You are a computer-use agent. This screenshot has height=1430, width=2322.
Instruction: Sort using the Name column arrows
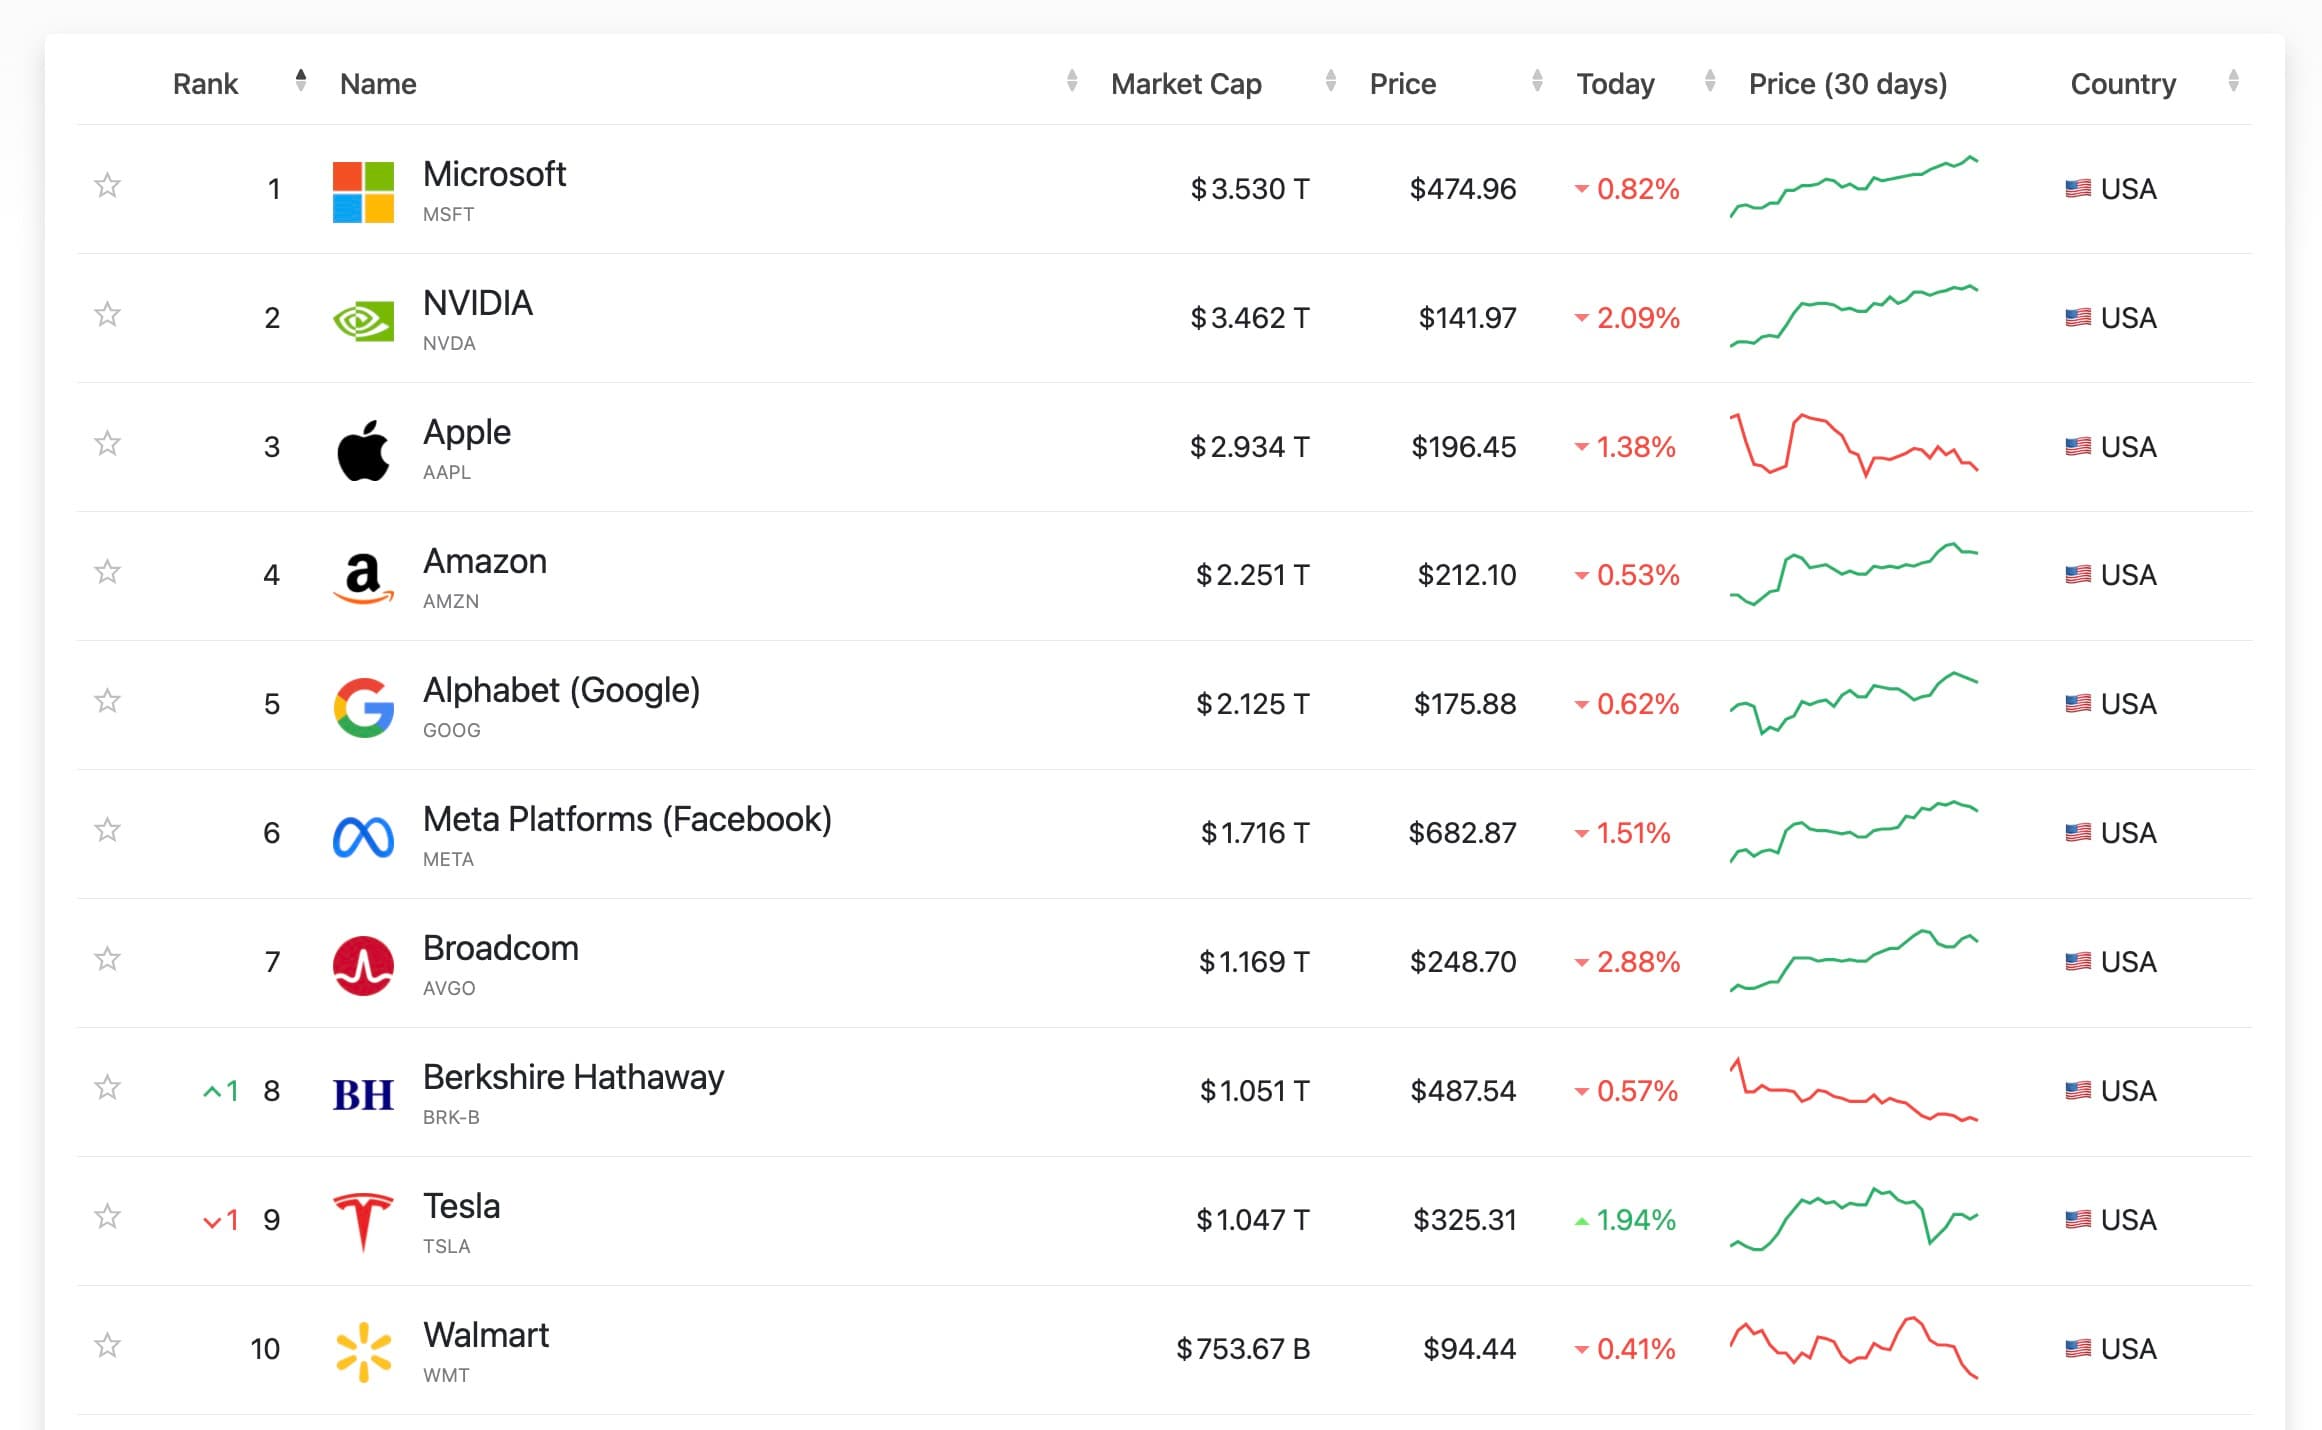tap(1072, 81)
